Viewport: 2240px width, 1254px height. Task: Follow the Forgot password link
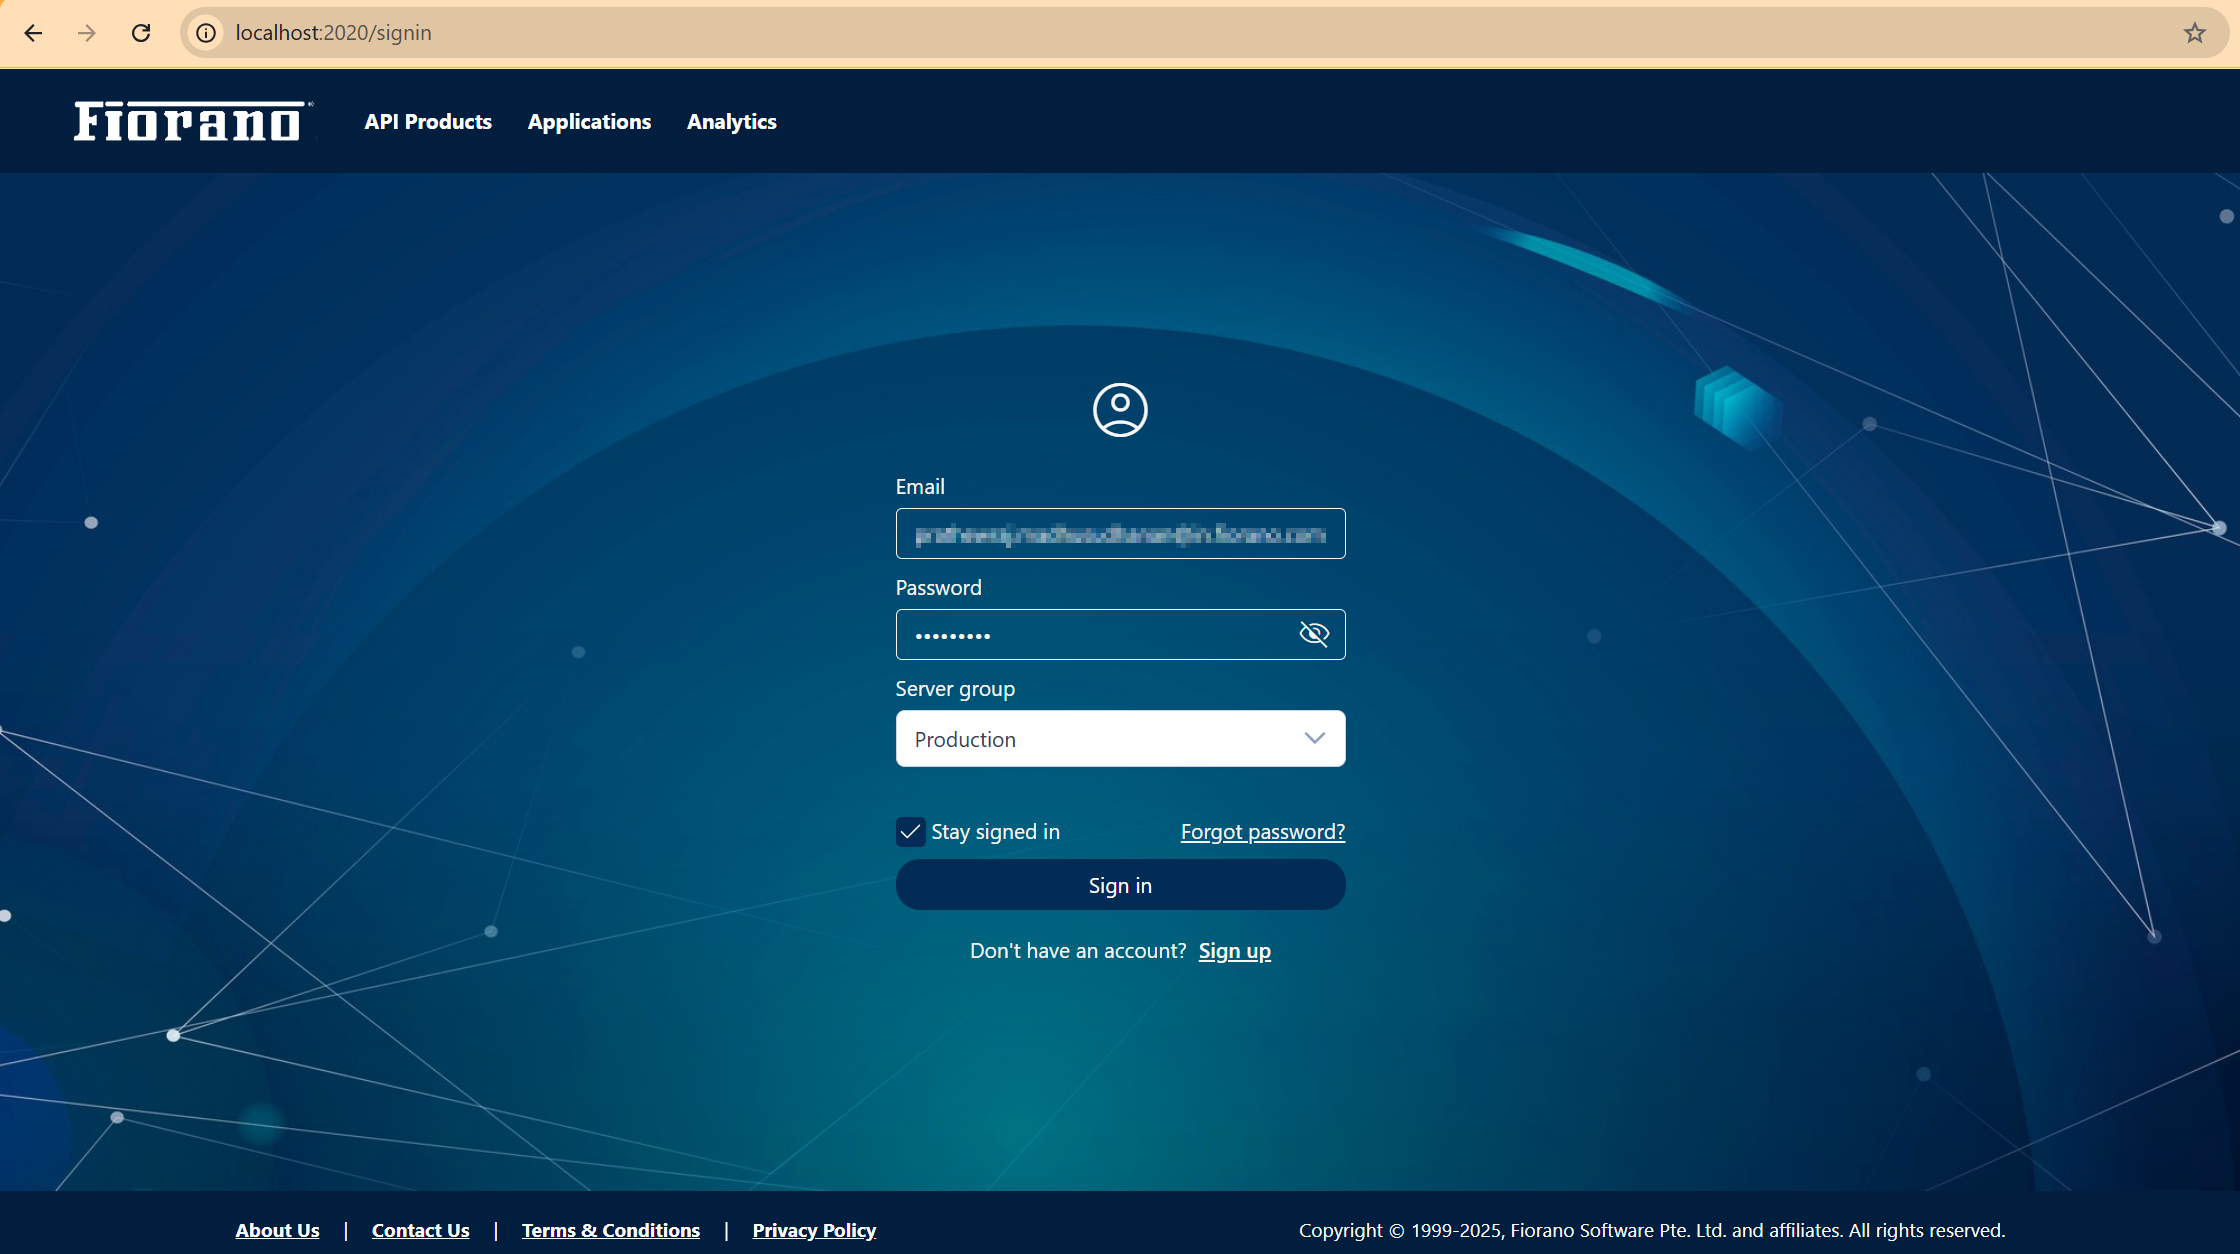1263,832
